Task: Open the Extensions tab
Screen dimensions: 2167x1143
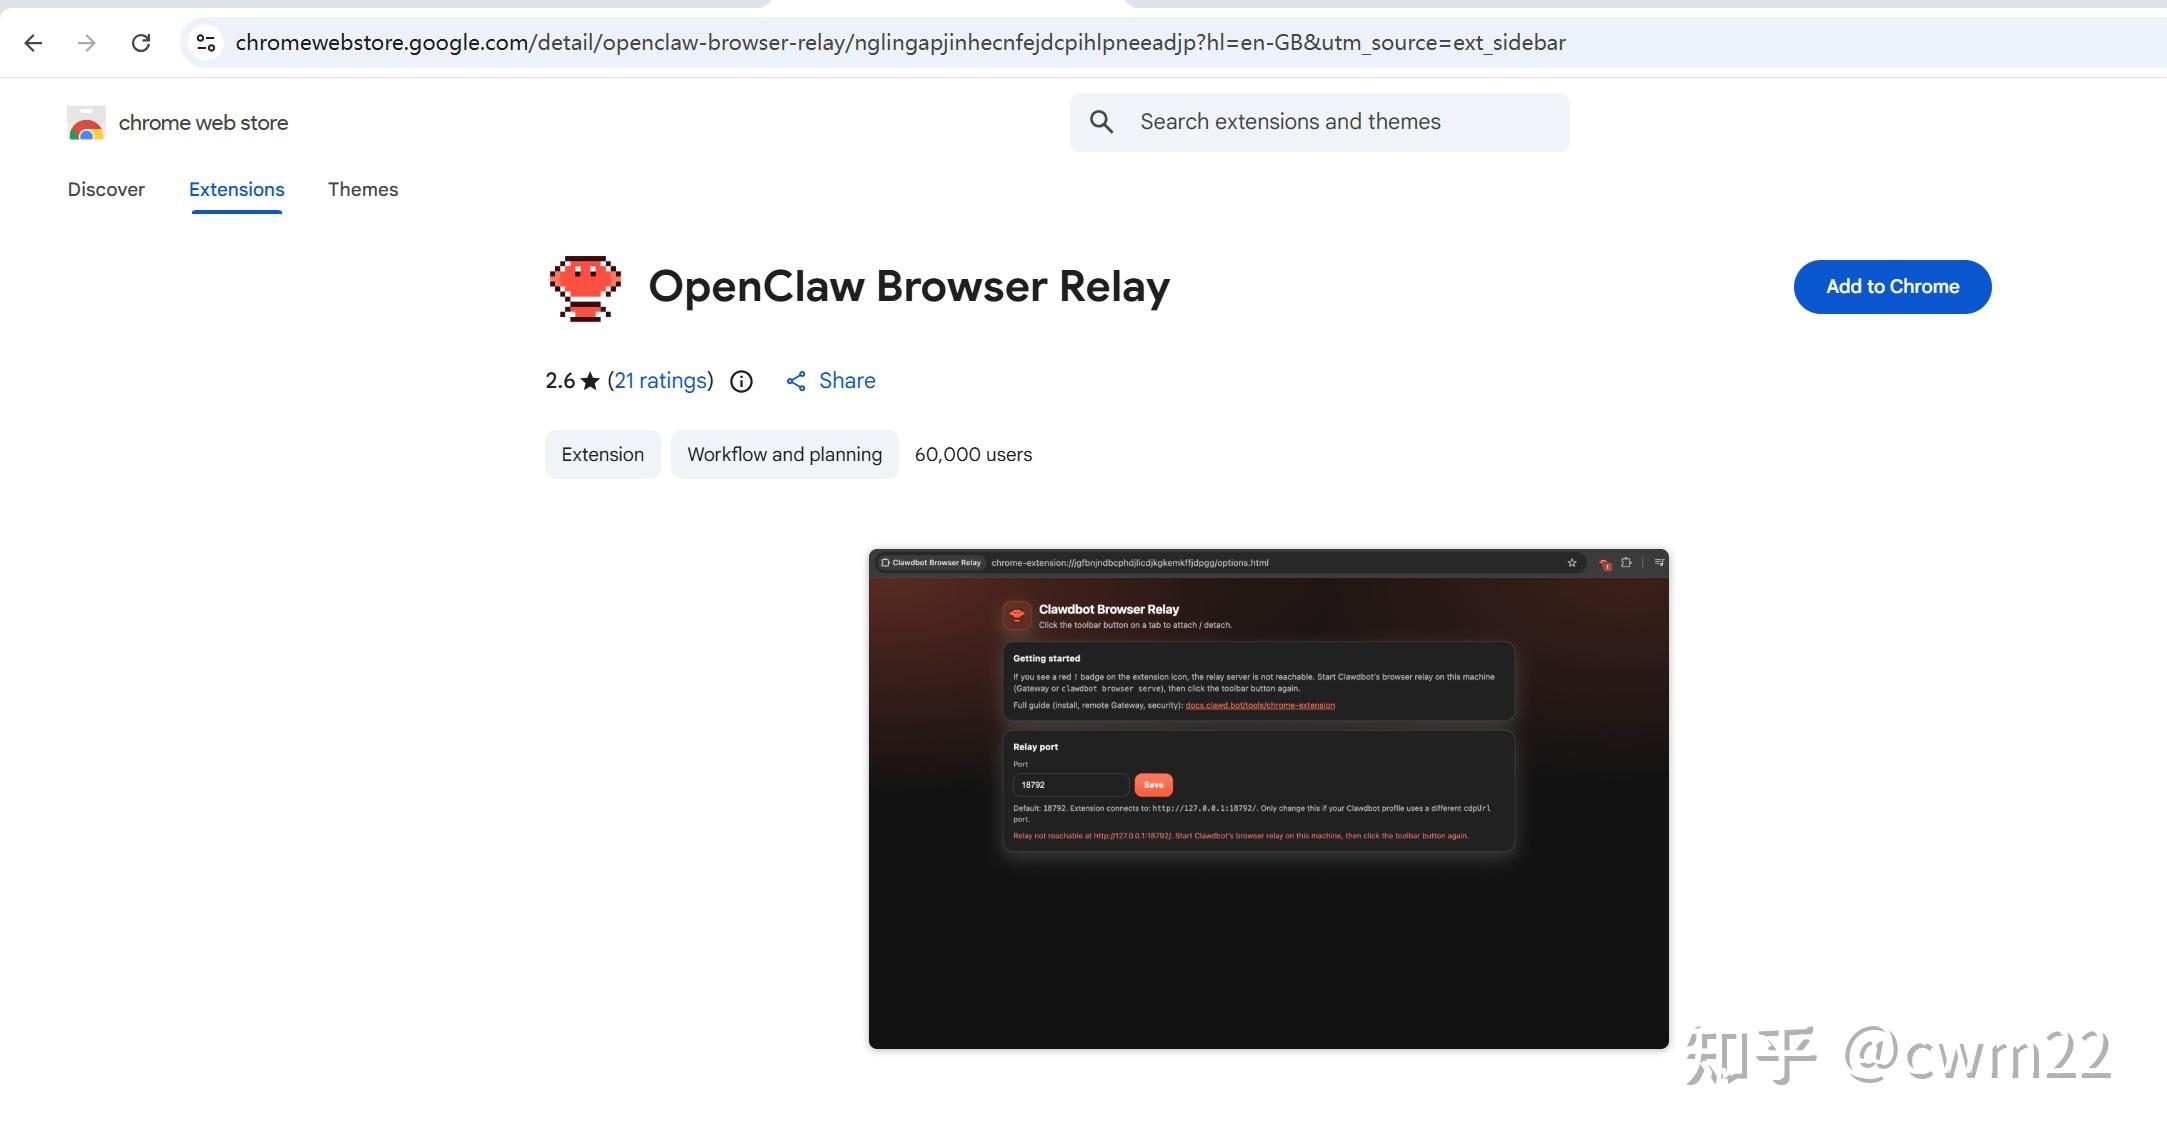Action: (236, 190)
